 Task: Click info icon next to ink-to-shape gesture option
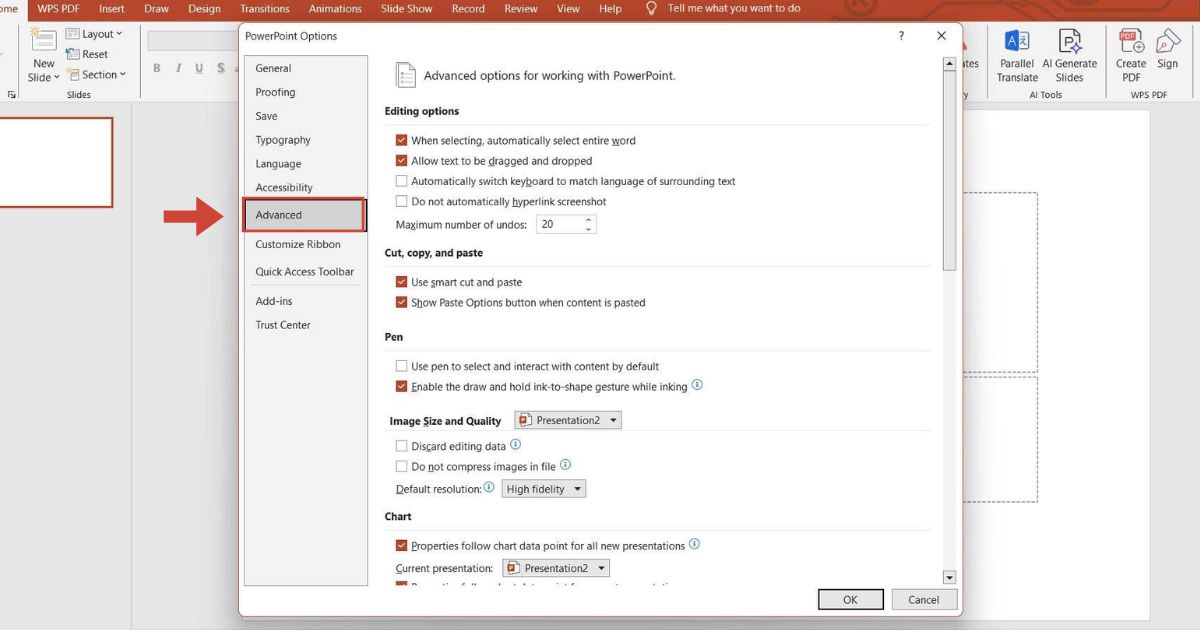coord(697,385)
